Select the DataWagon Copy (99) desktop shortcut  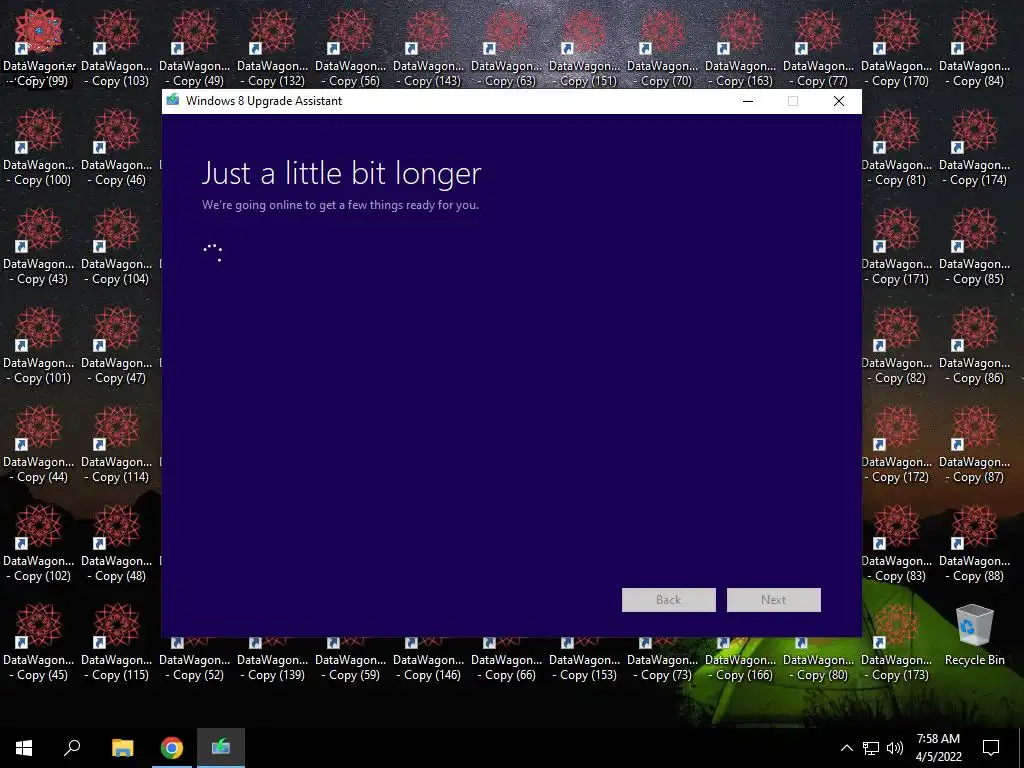pos(39,49)
